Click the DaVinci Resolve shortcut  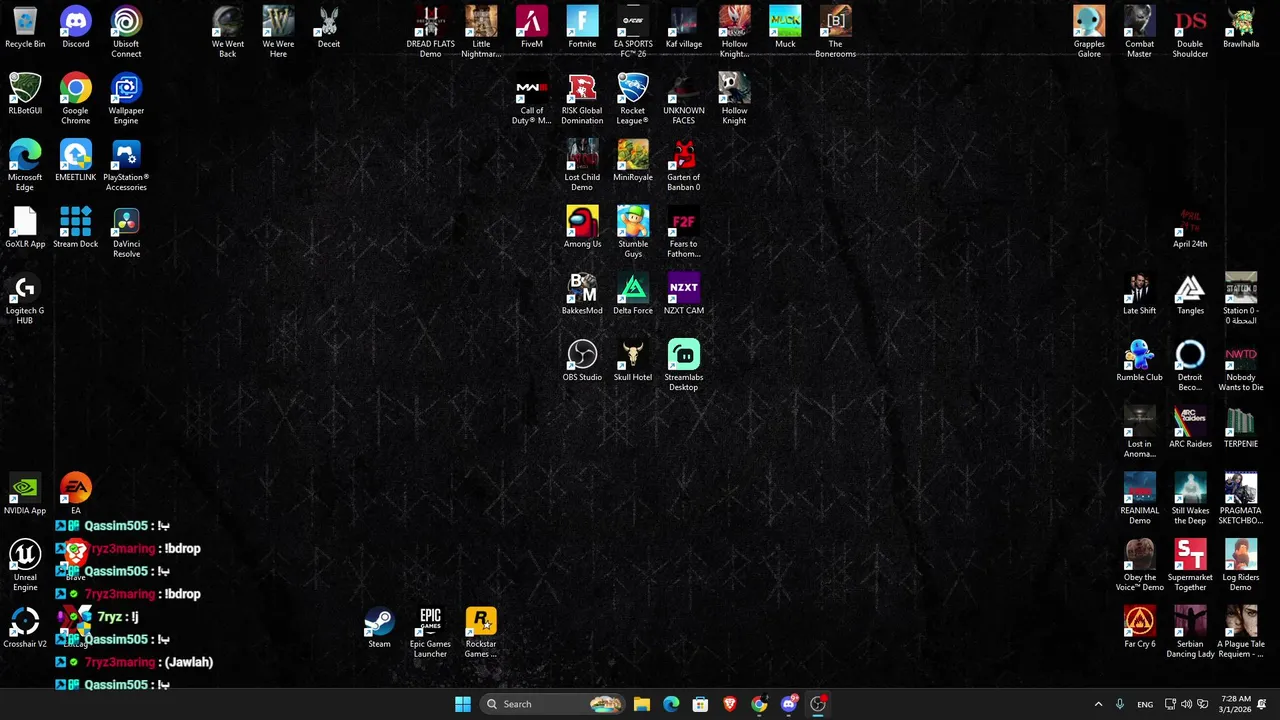pos(126,232)
